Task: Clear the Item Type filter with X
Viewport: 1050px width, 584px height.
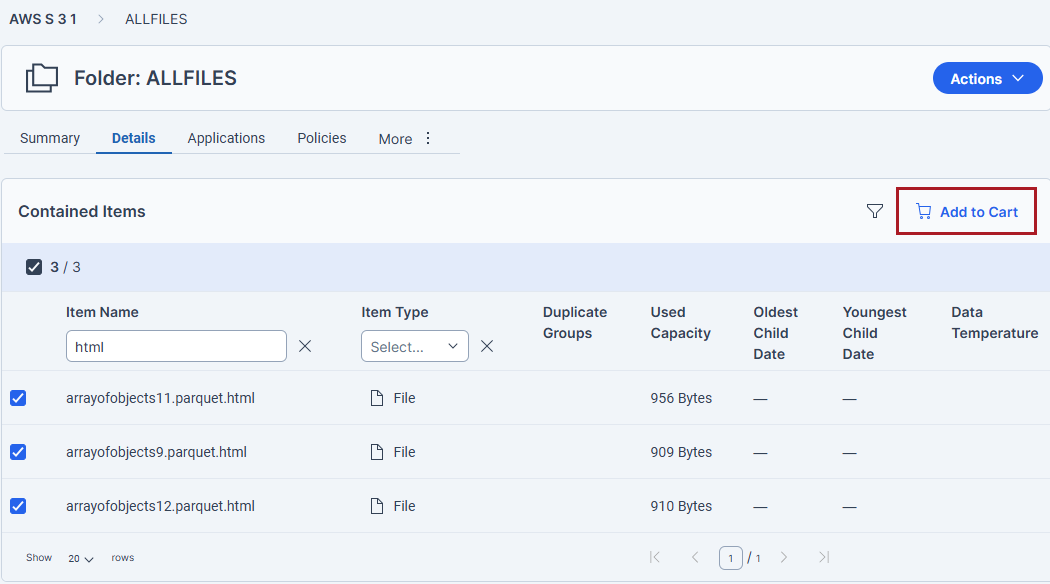Action: pos(487,346)
